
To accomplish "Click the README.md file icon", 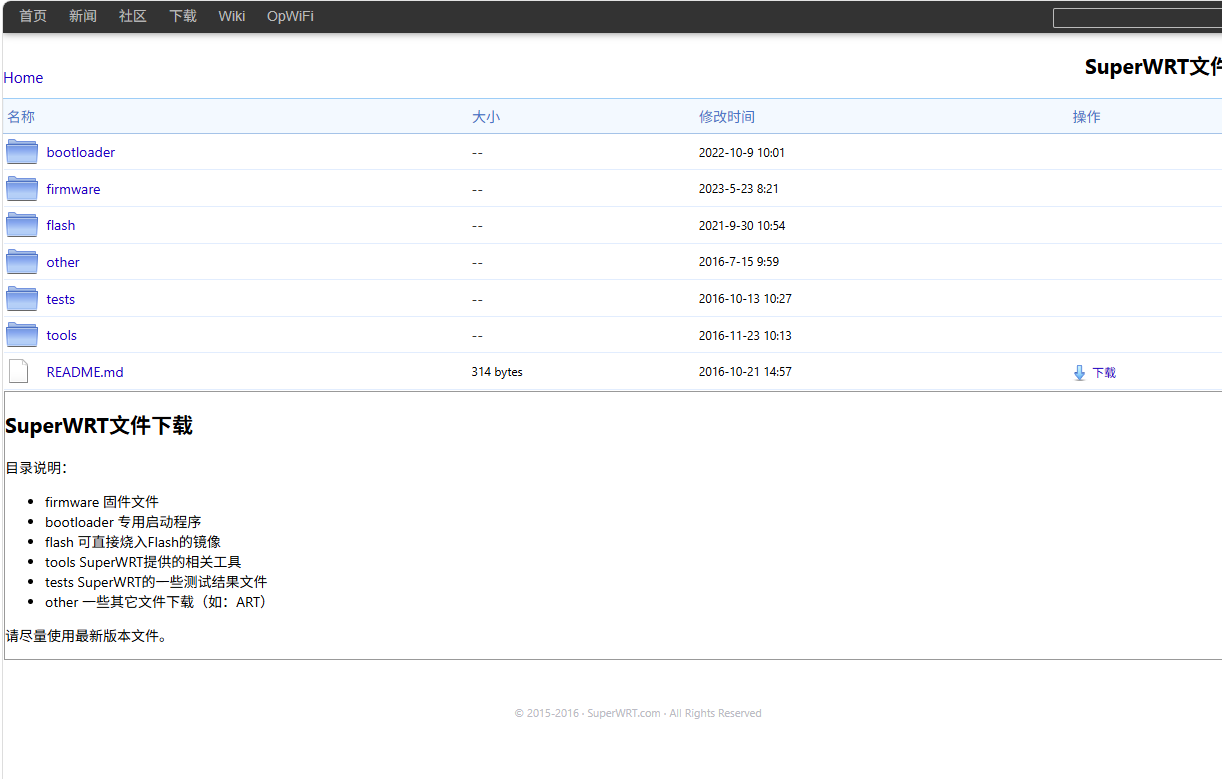I will click(18, 372).
